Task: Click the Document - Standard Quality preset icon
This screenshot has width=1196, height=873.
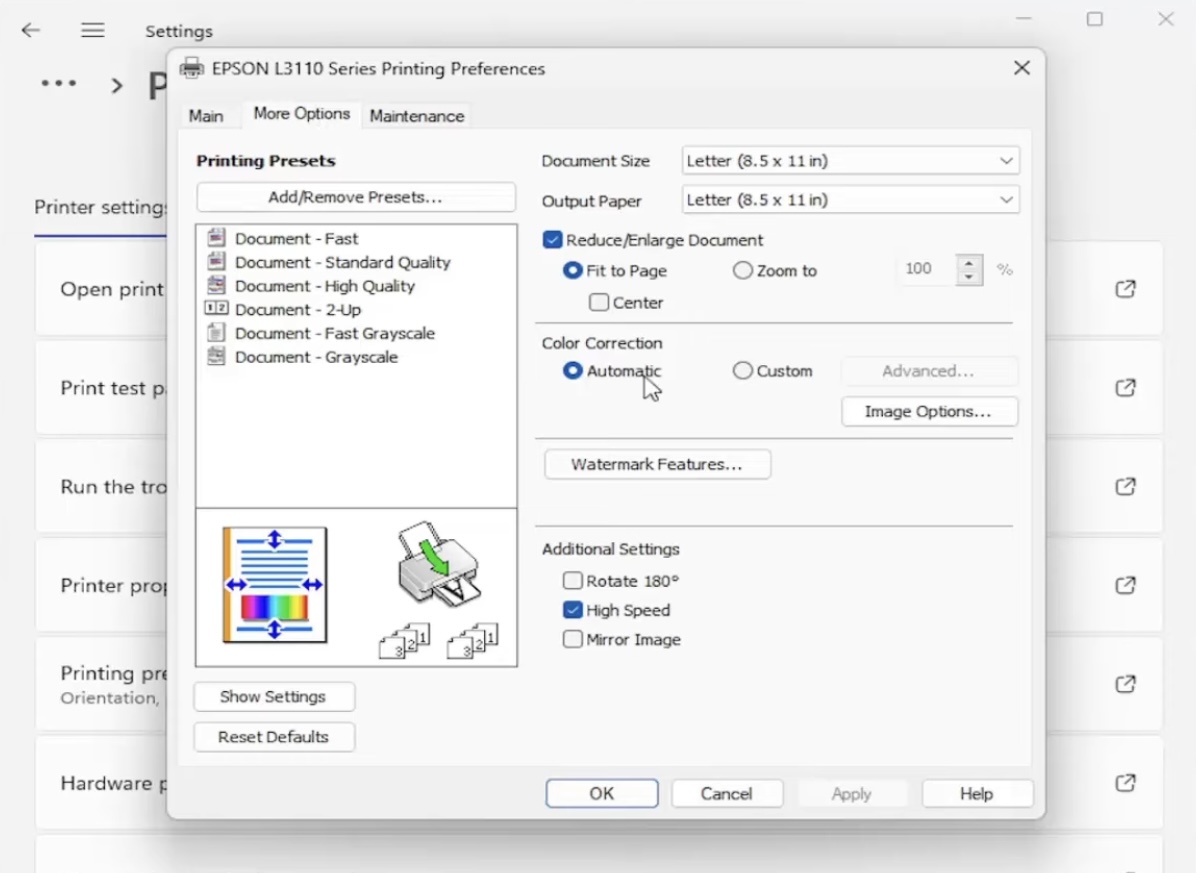Action: [x=217, y=262]
